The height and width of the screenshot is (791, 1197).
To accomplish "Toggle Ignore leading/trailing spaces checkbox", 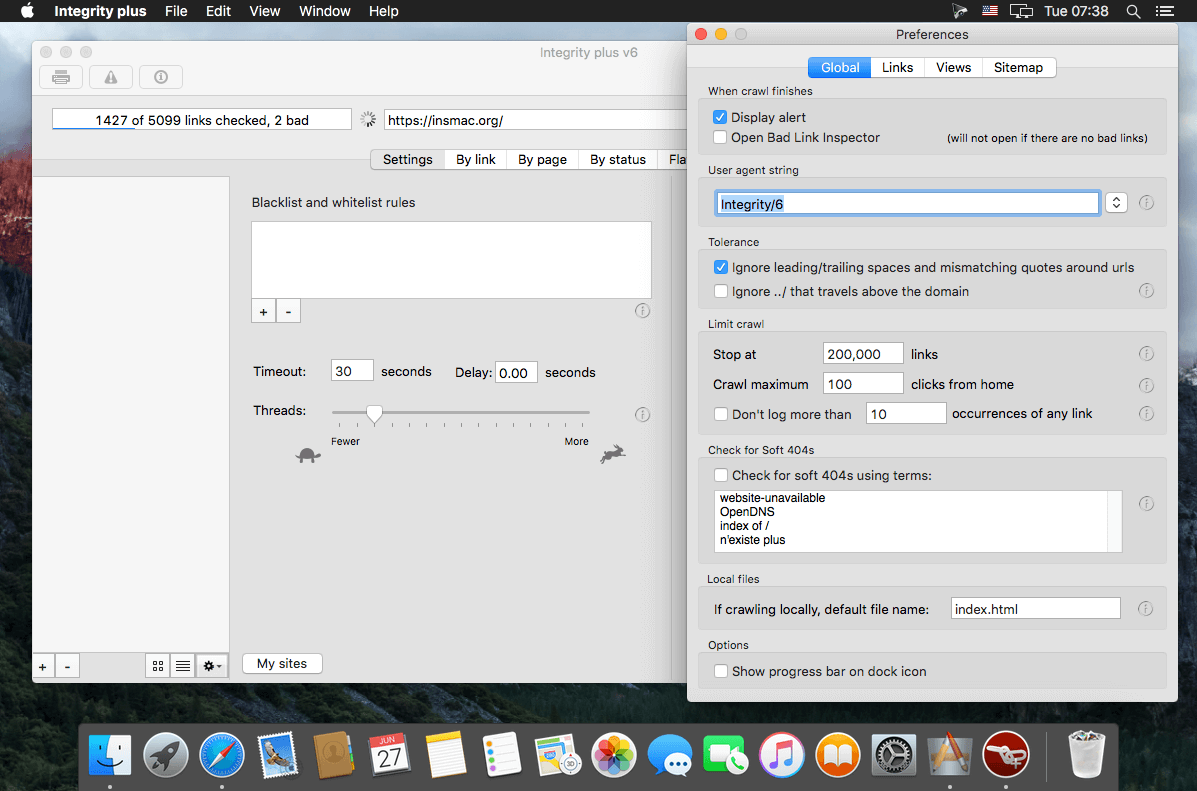I will [x=721, y=267].
